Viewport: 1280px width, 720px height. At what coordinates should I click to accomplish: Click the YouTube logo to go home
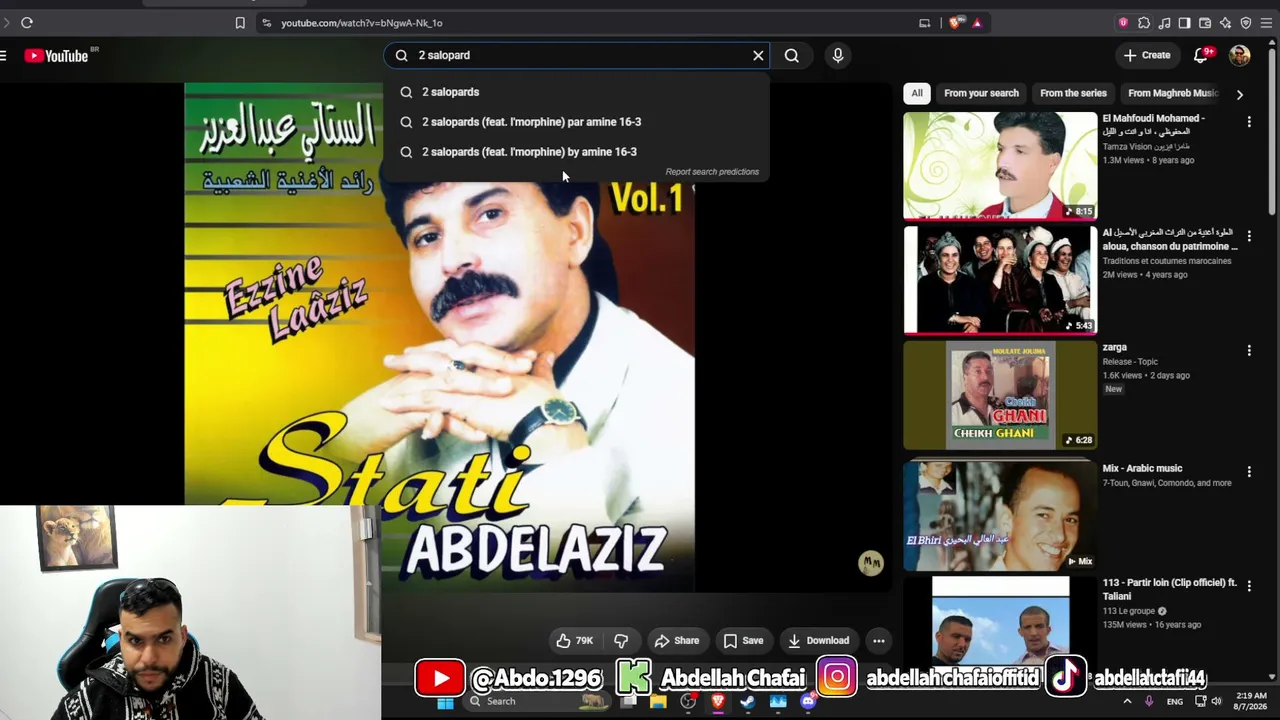pyautogui.click(x=57, y=56)
